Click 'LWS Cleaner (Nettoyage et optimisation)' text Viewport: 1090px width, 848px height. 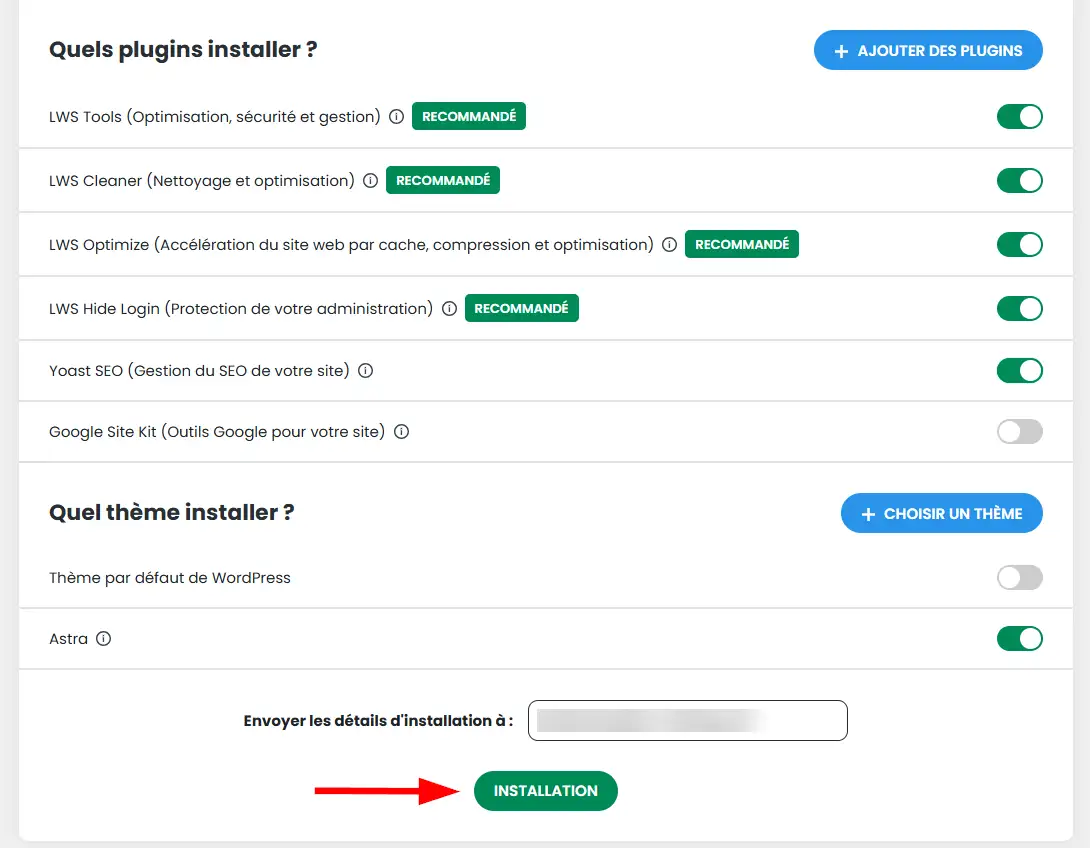(202, 181)
